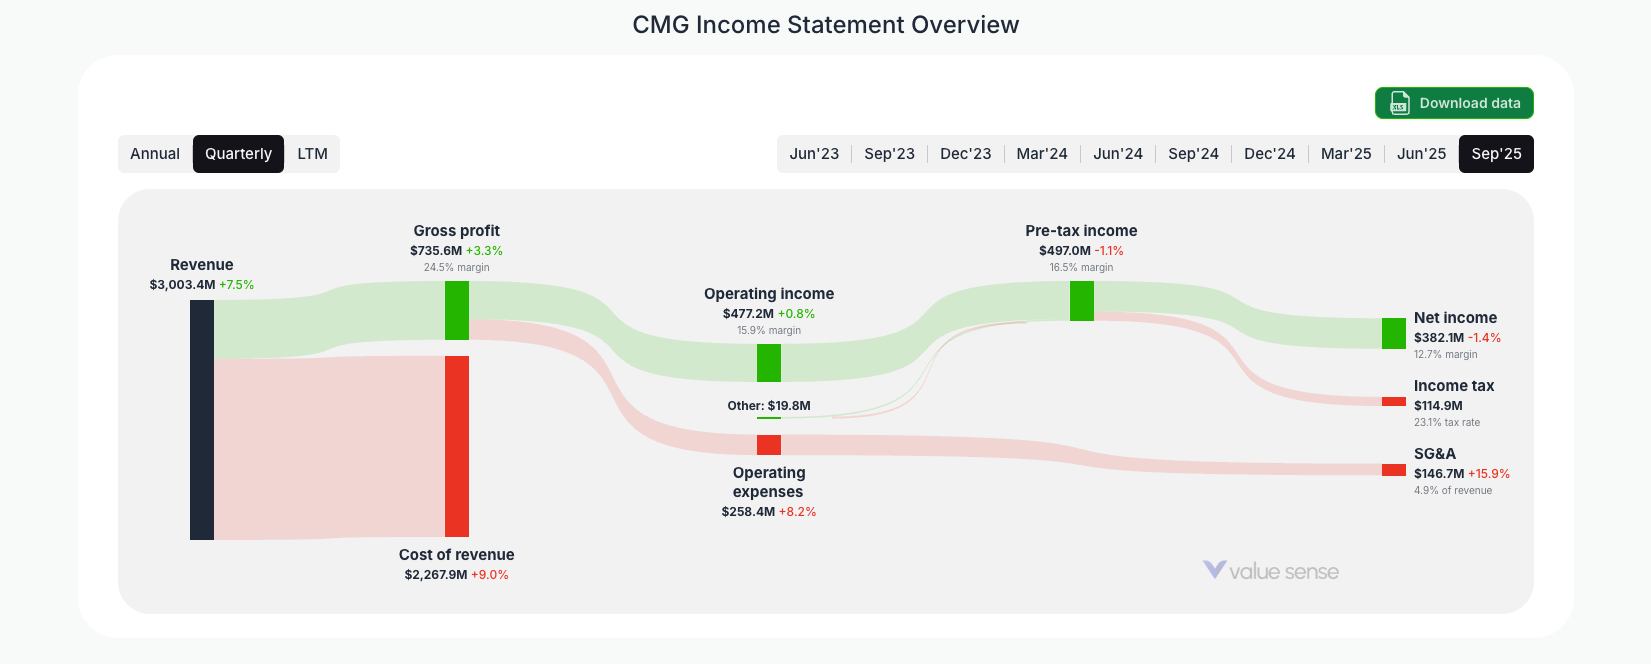Click the dark Revenue source bar
The height and width of the screenshot is (664, 1651).
point(200,420)
